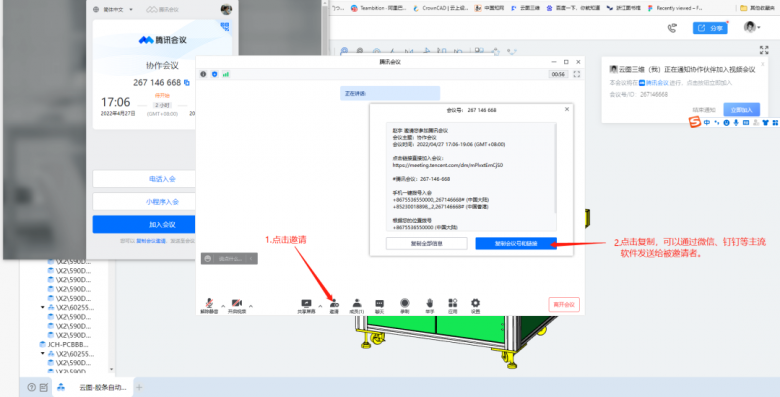
Task: Start recording with the 录制 icon
Action: tap(405, 305)
